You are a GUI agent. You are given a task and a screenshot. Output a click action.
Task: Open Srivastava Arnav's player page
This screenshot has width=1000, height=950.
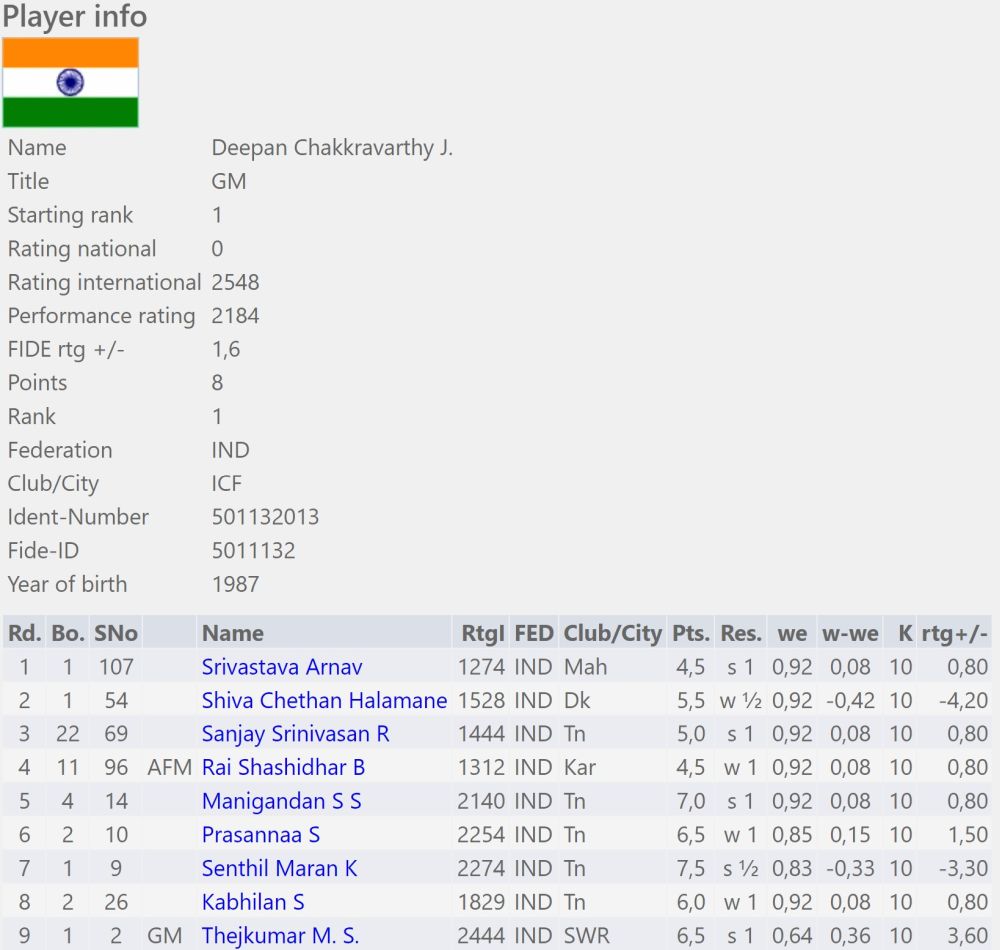pos(281,667)
